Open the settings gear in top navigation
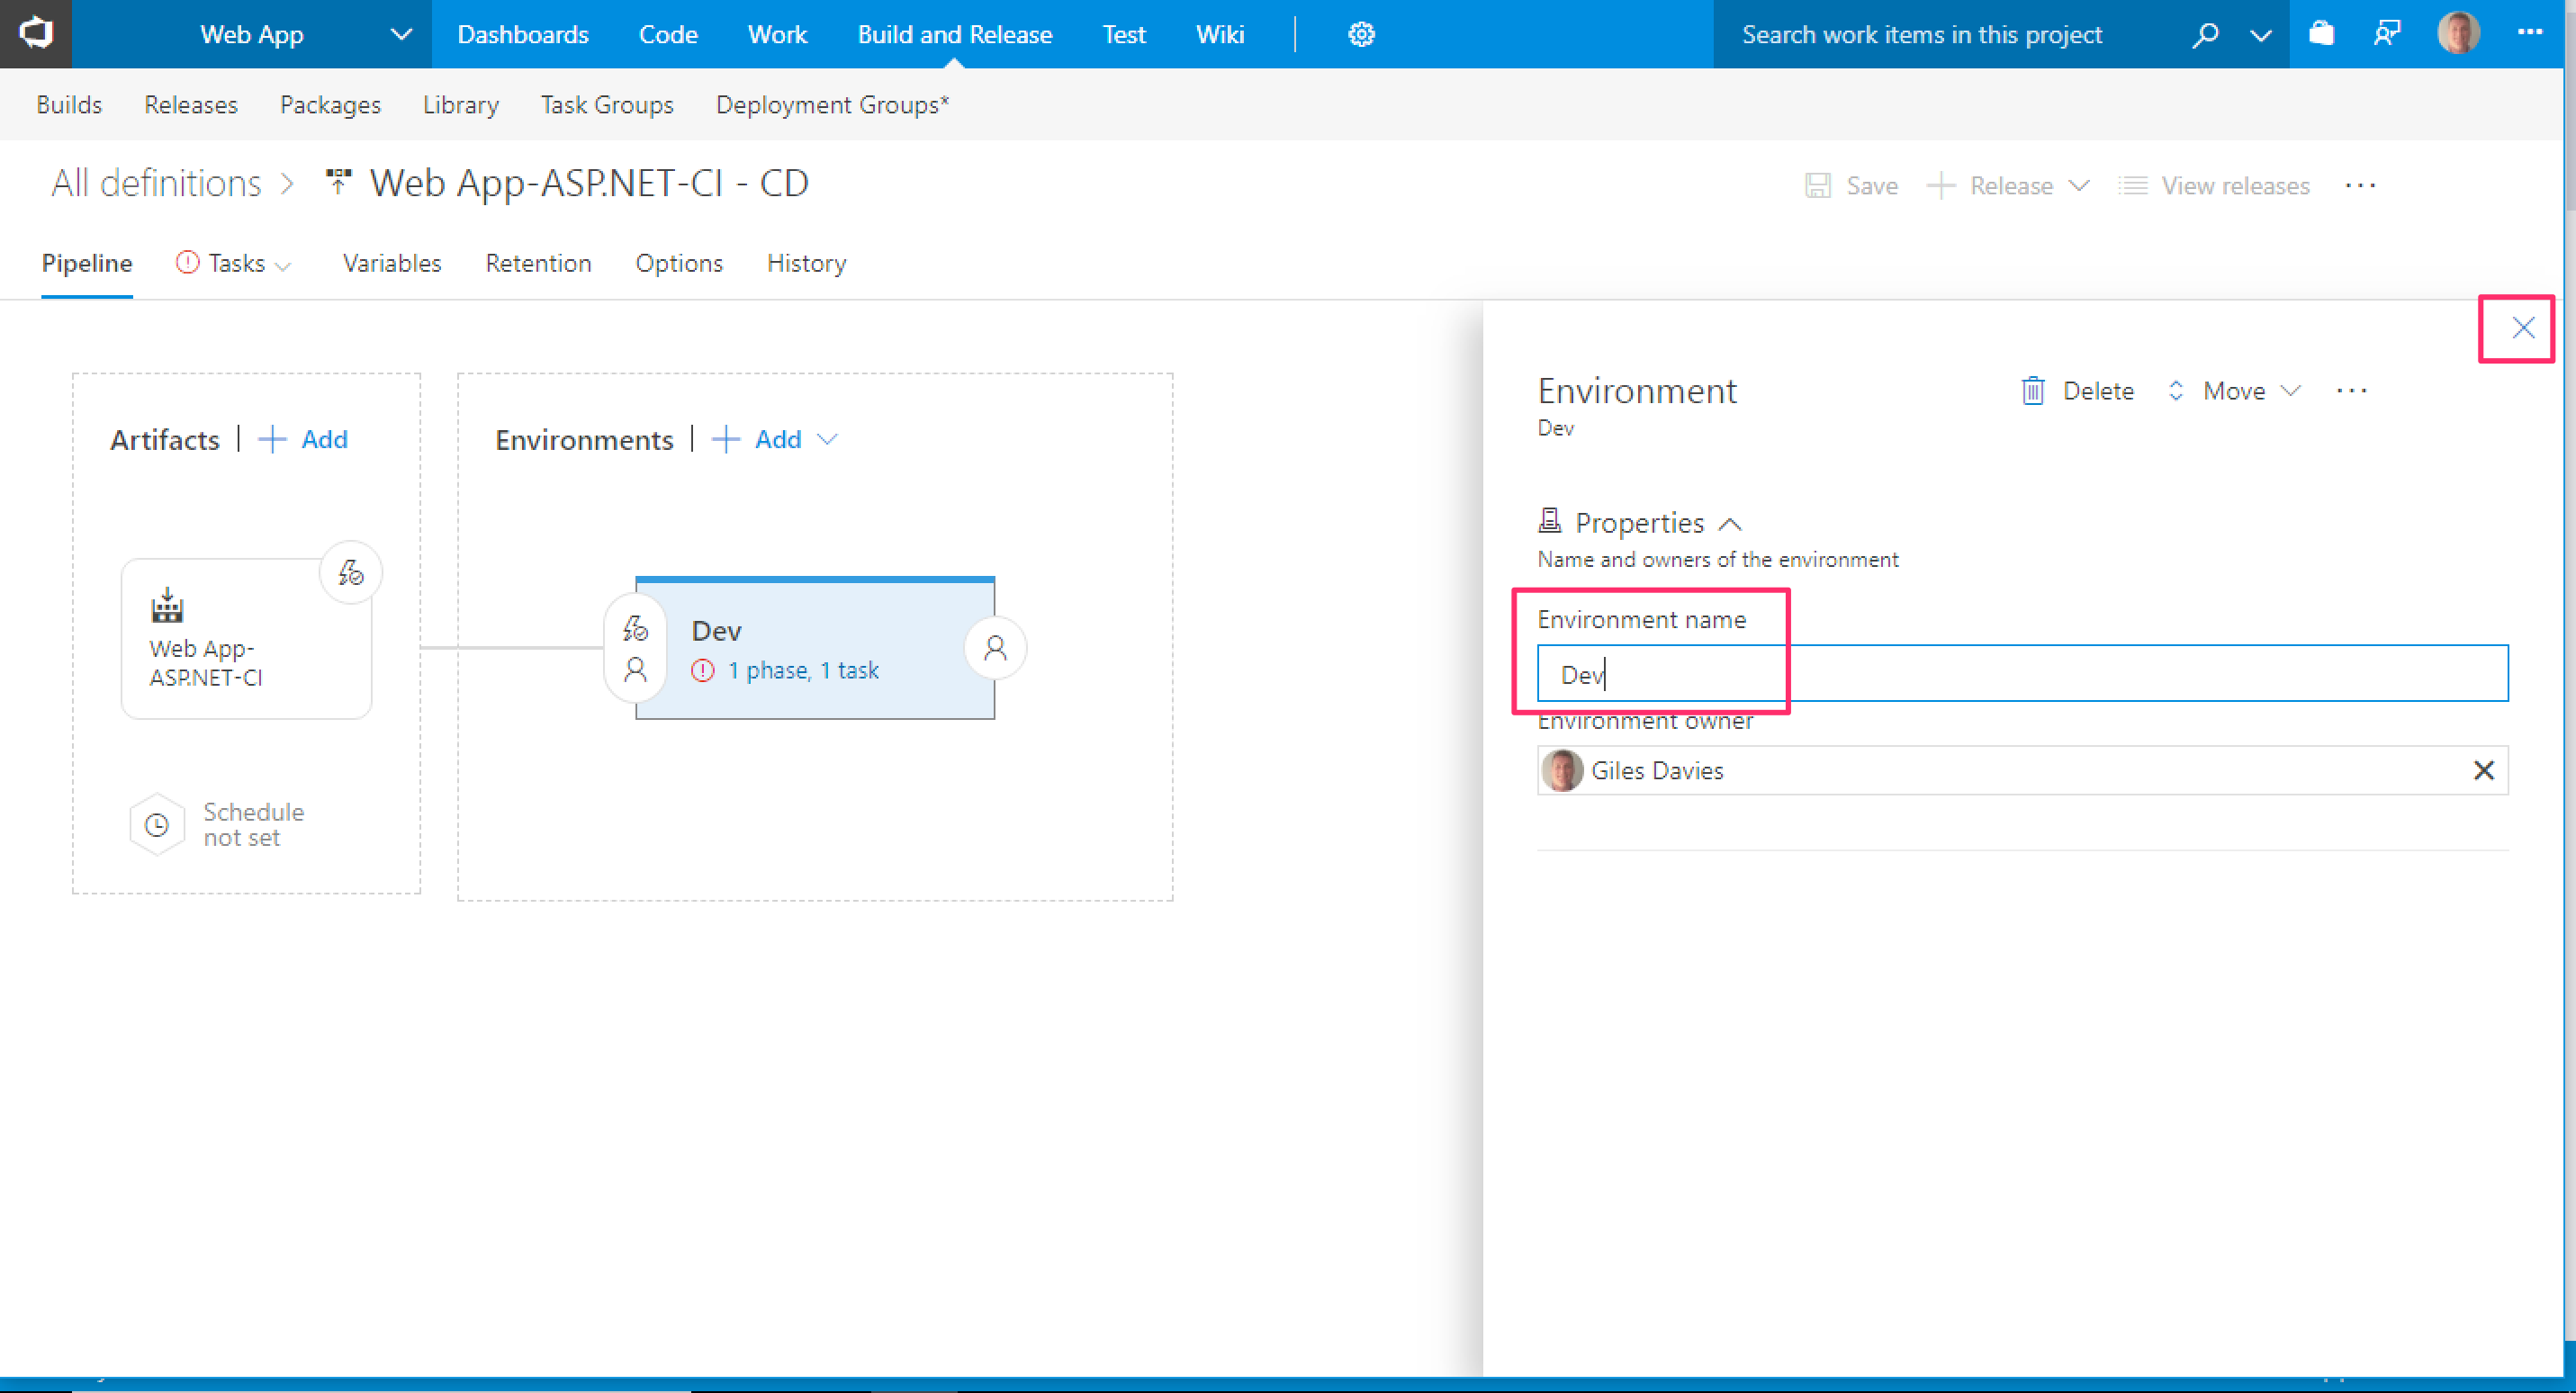The width and height of the screenshot is (2576, 1393). click(x=1360, y=35)
